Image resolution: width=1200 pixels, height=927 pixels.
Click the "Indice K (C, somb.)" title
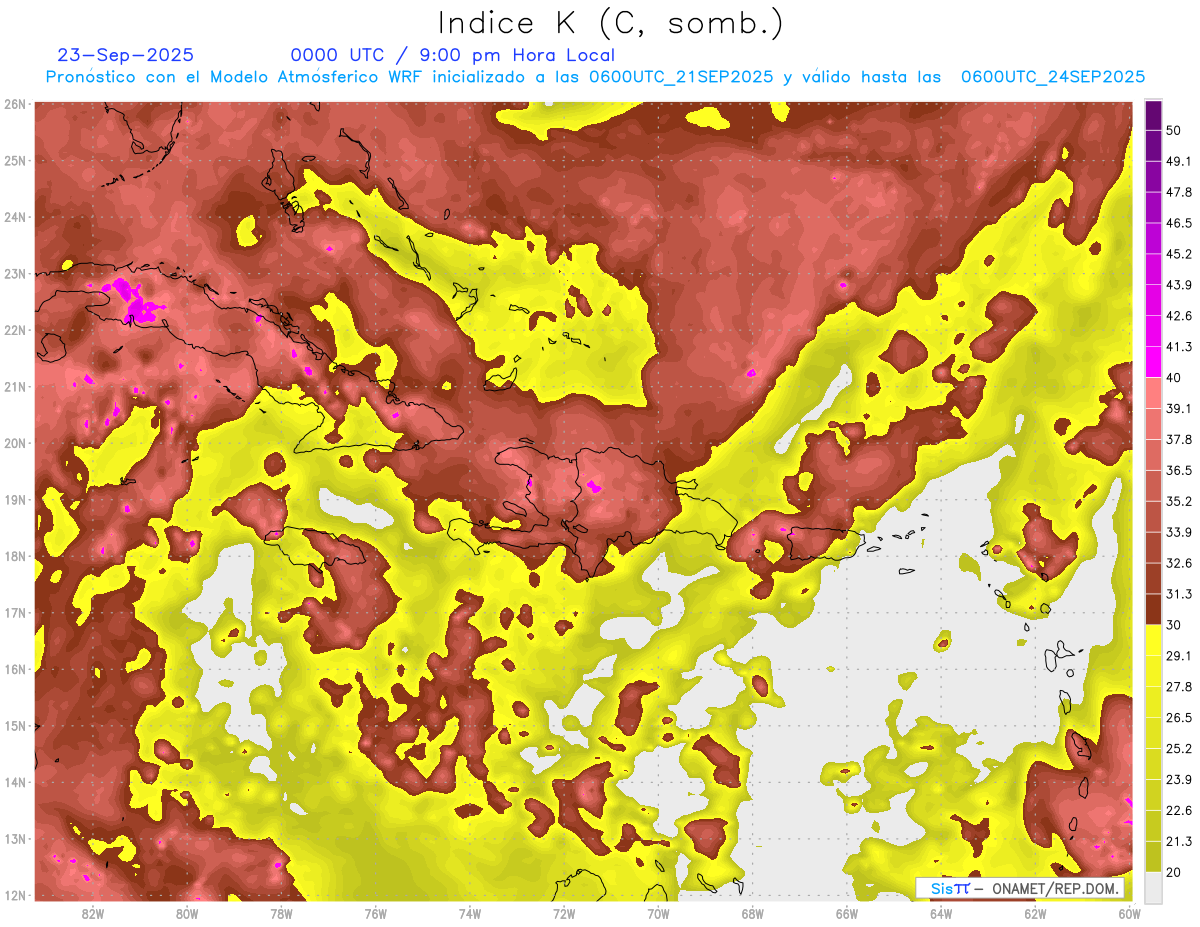pyautogui.click(x=610, y=23)
